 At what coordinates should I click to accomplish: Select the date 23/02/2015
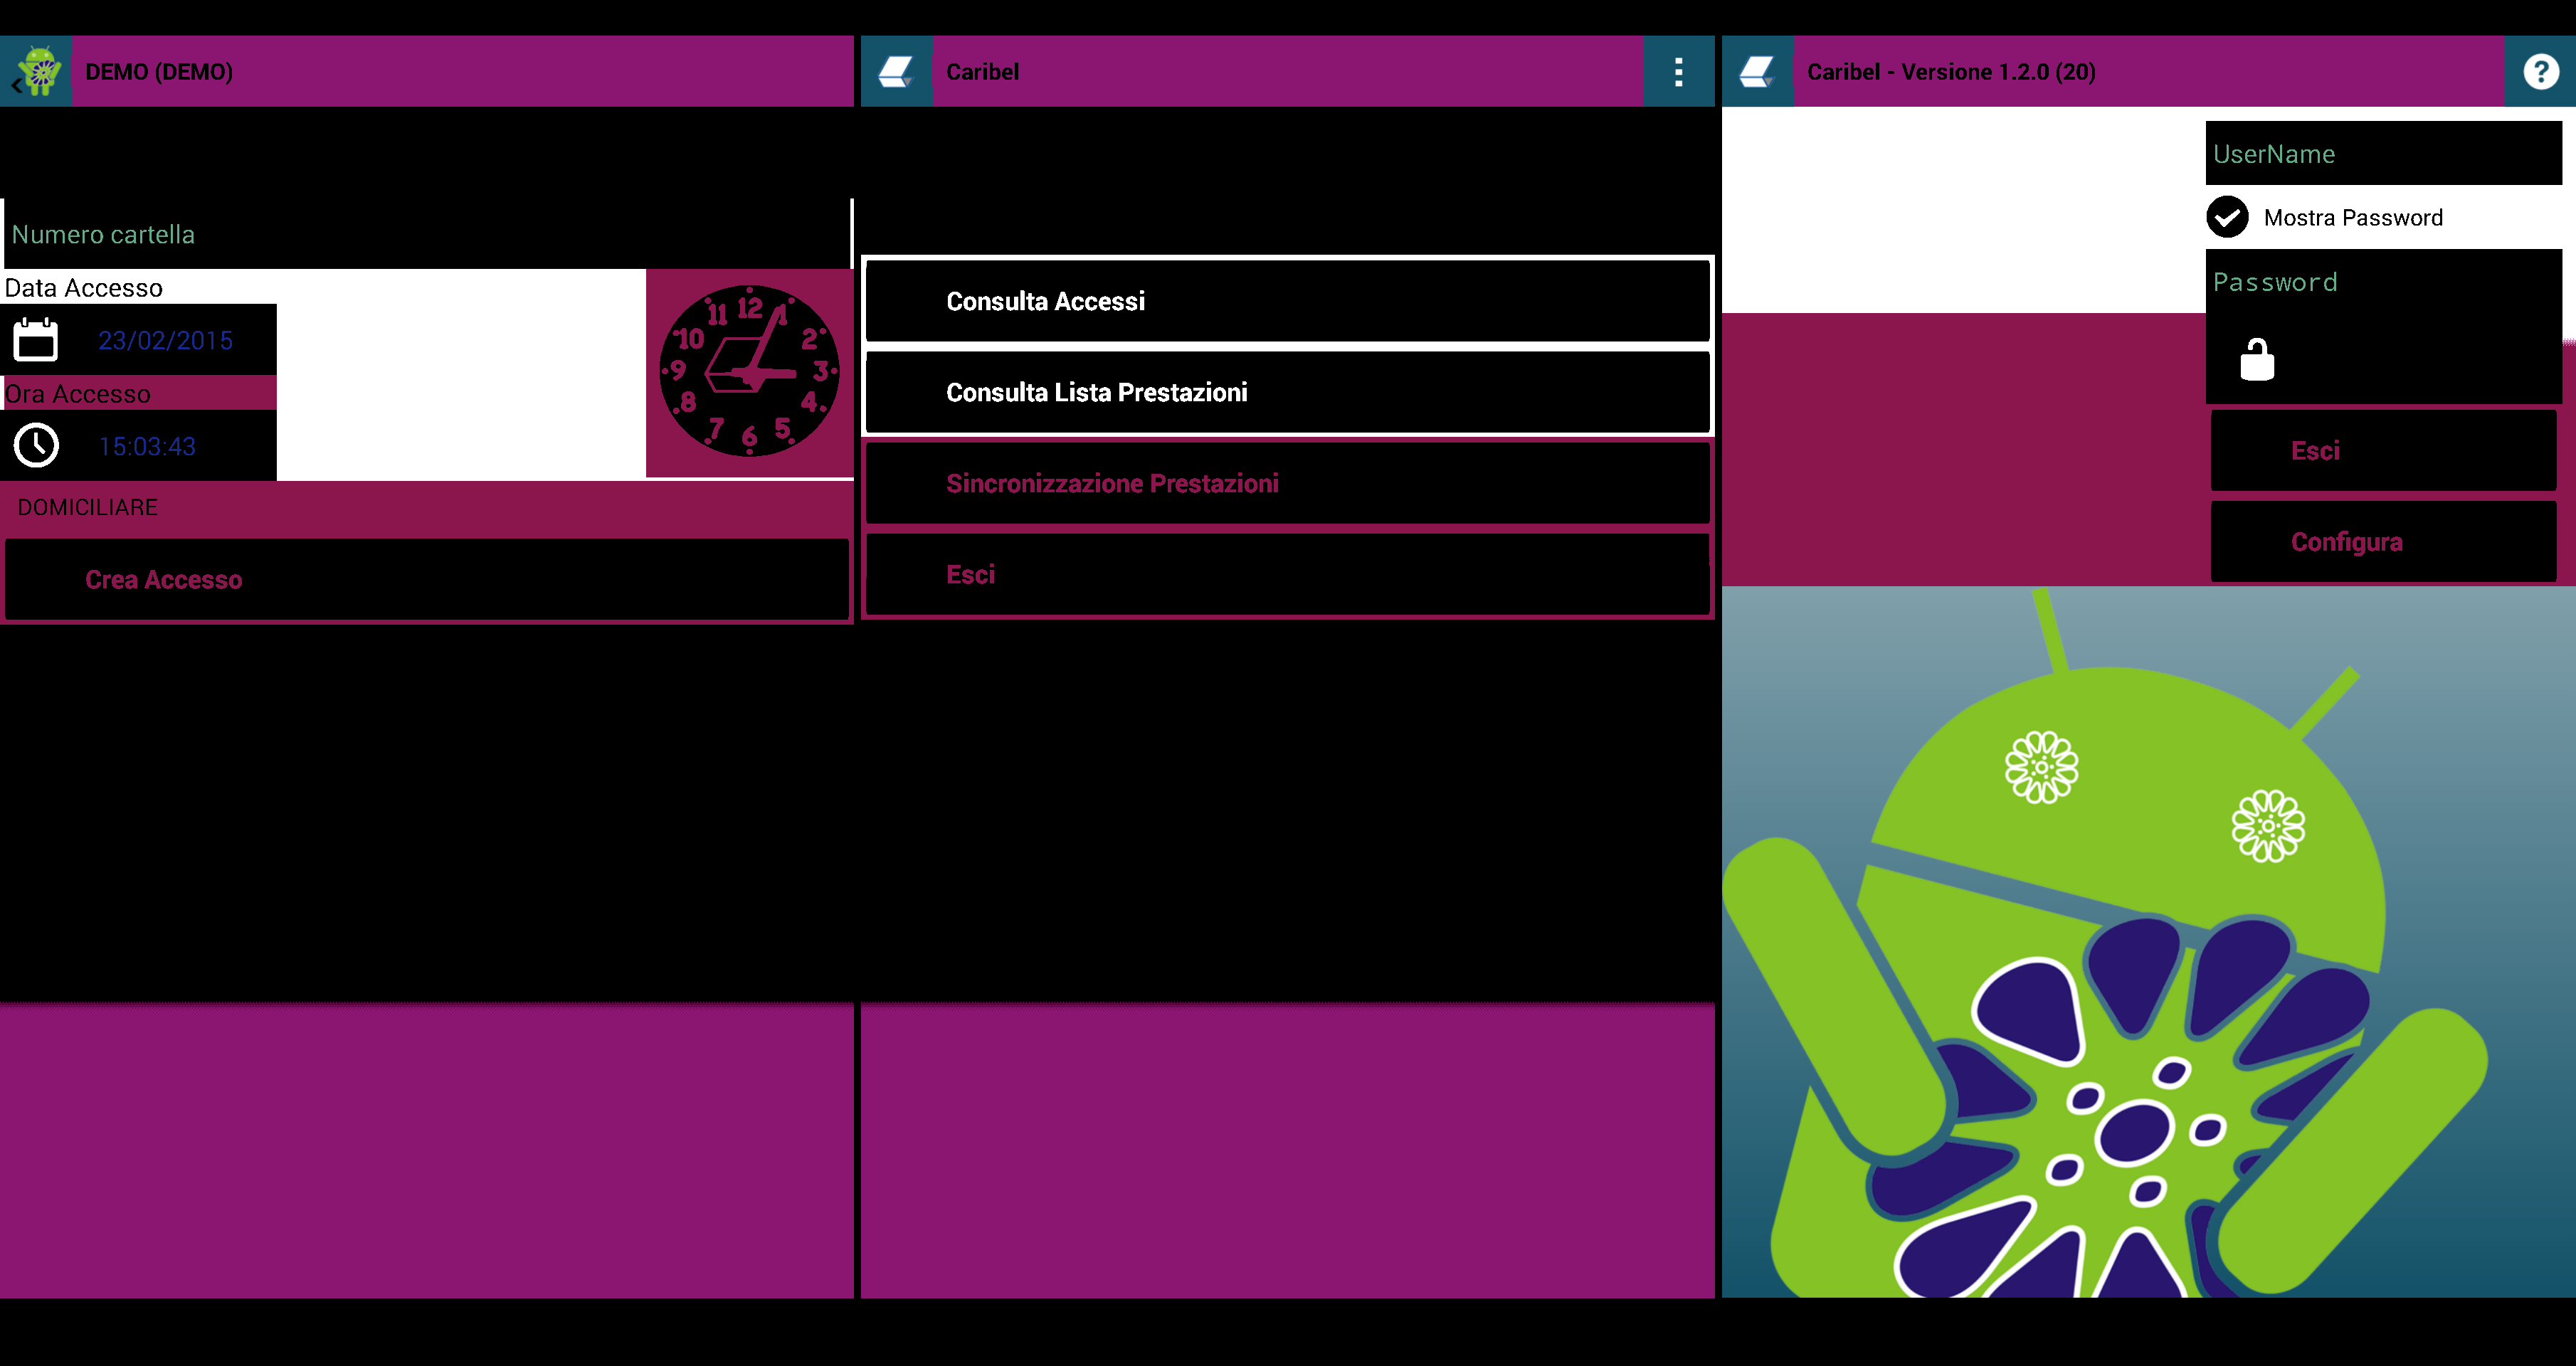[x=165, y=341]
